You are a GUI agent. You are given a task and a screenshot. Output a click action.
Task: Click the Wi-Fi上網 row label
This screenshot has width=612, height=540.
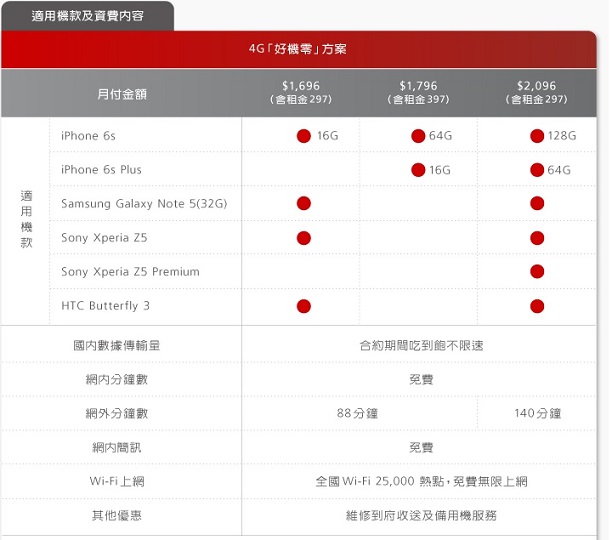click(x=117, y=481)
